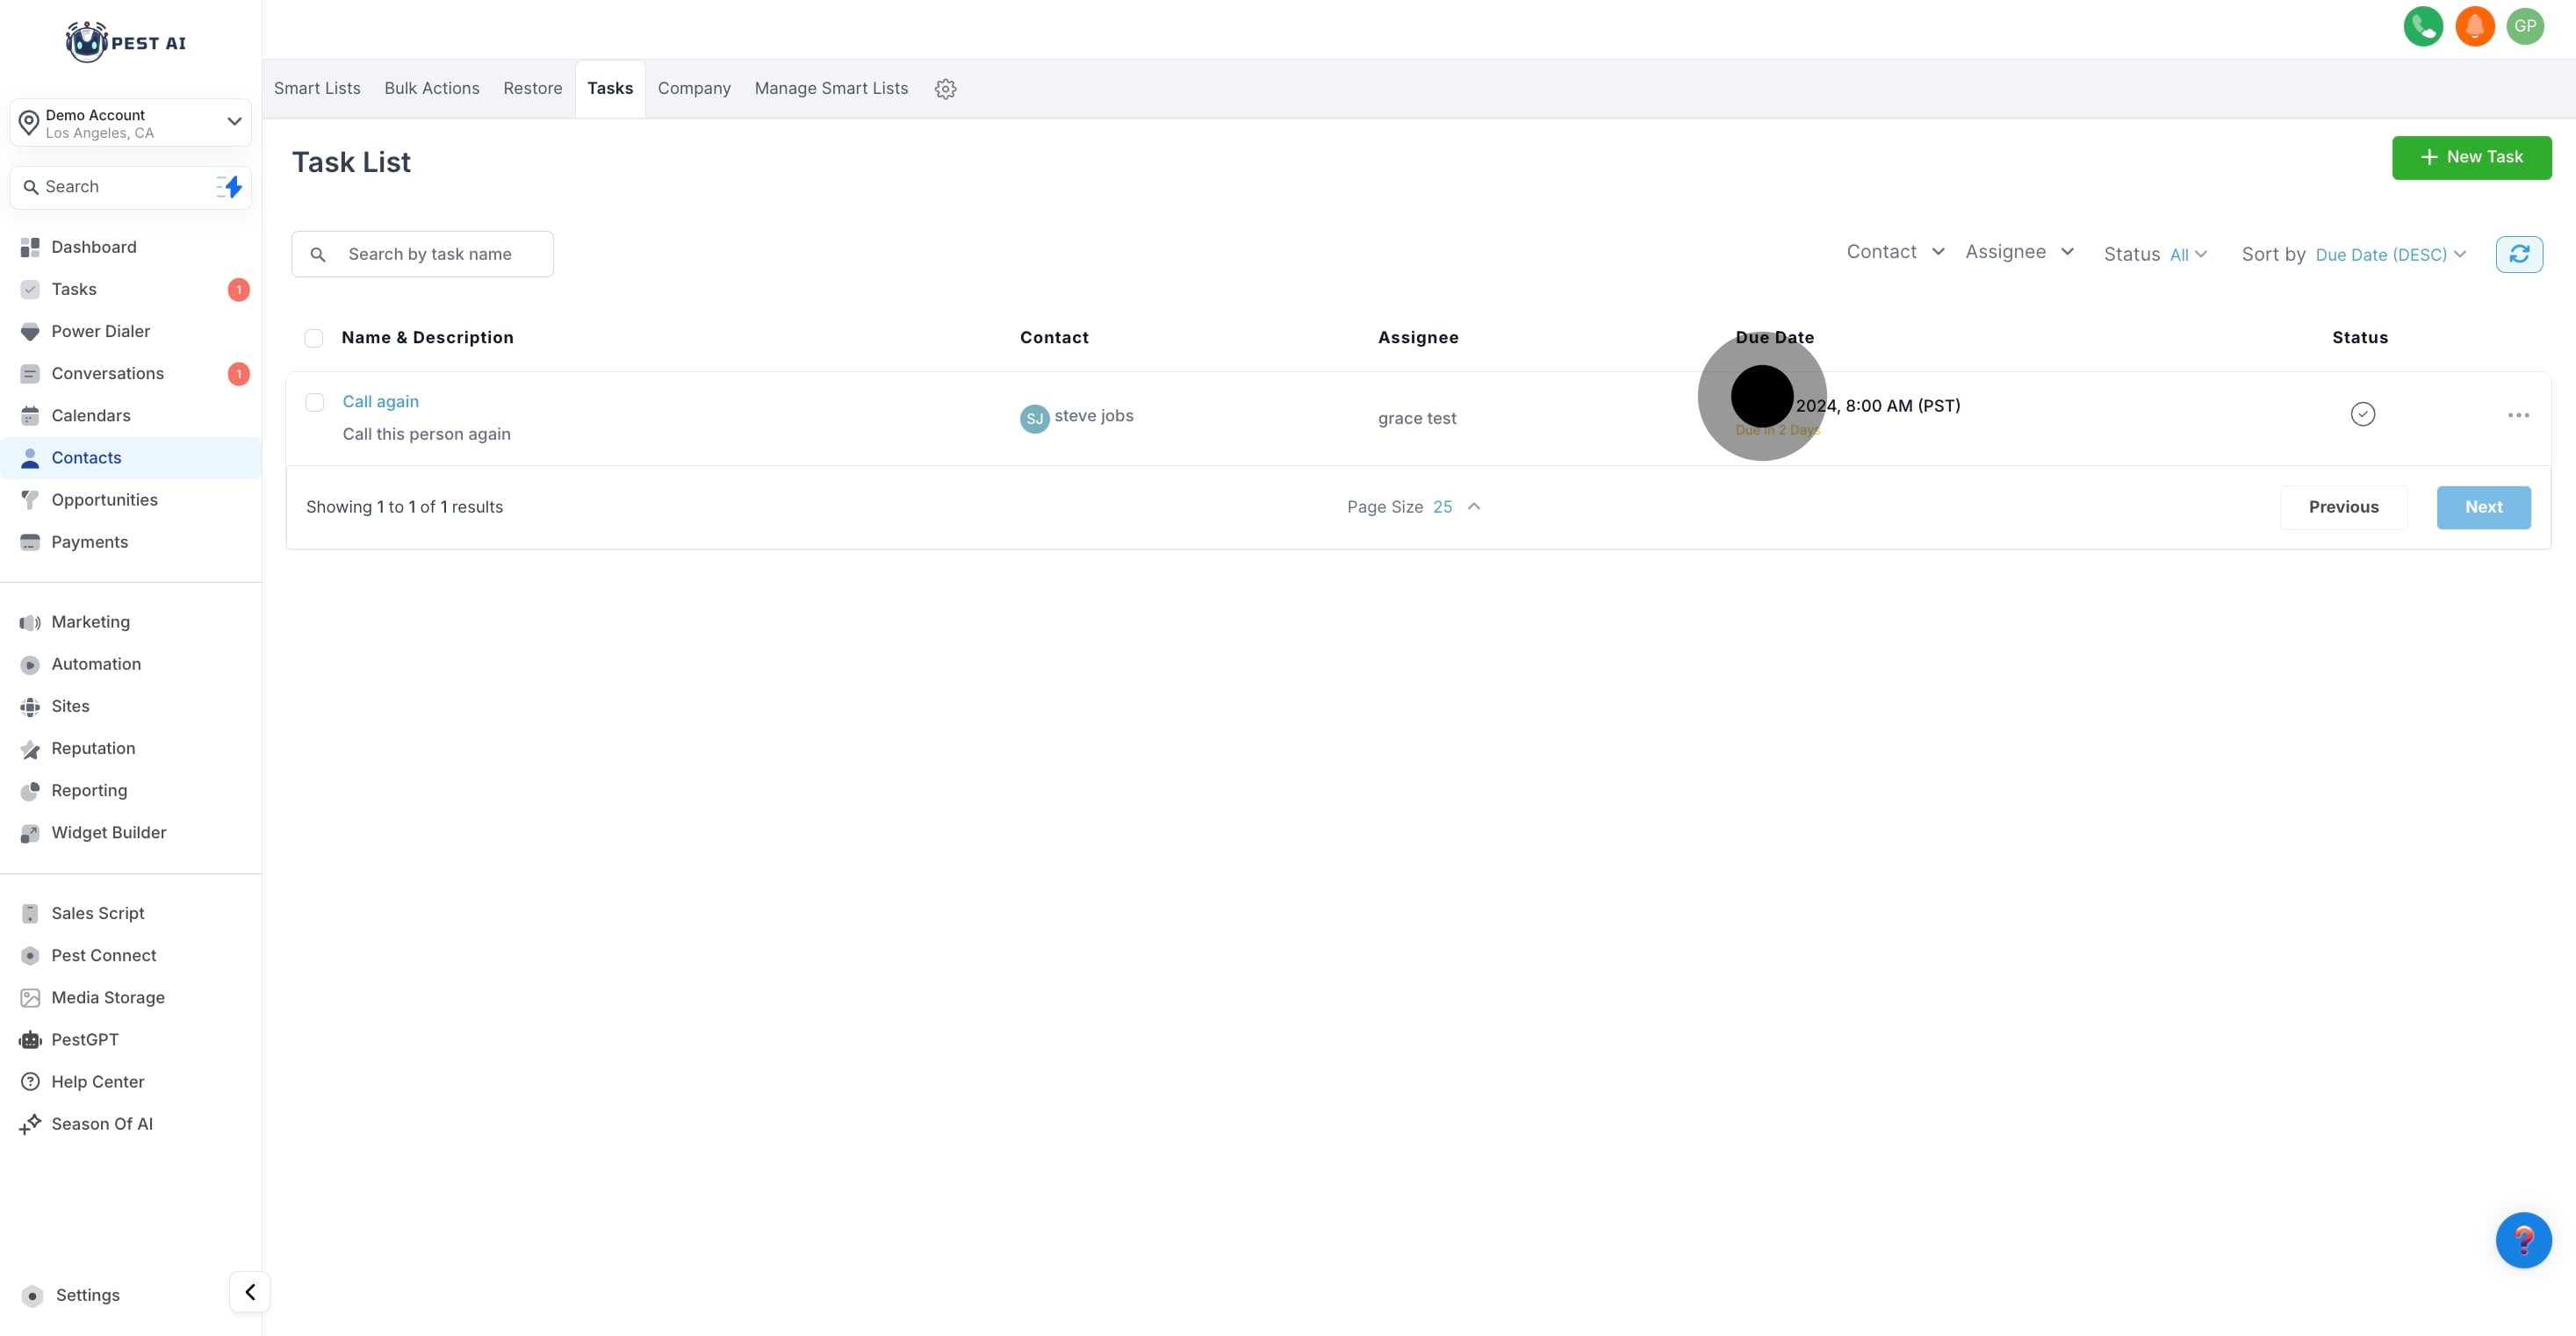Open the Assignee filter dropdown
Viewport: 2576px width, 1336px height.
(x=2018, y=252)
